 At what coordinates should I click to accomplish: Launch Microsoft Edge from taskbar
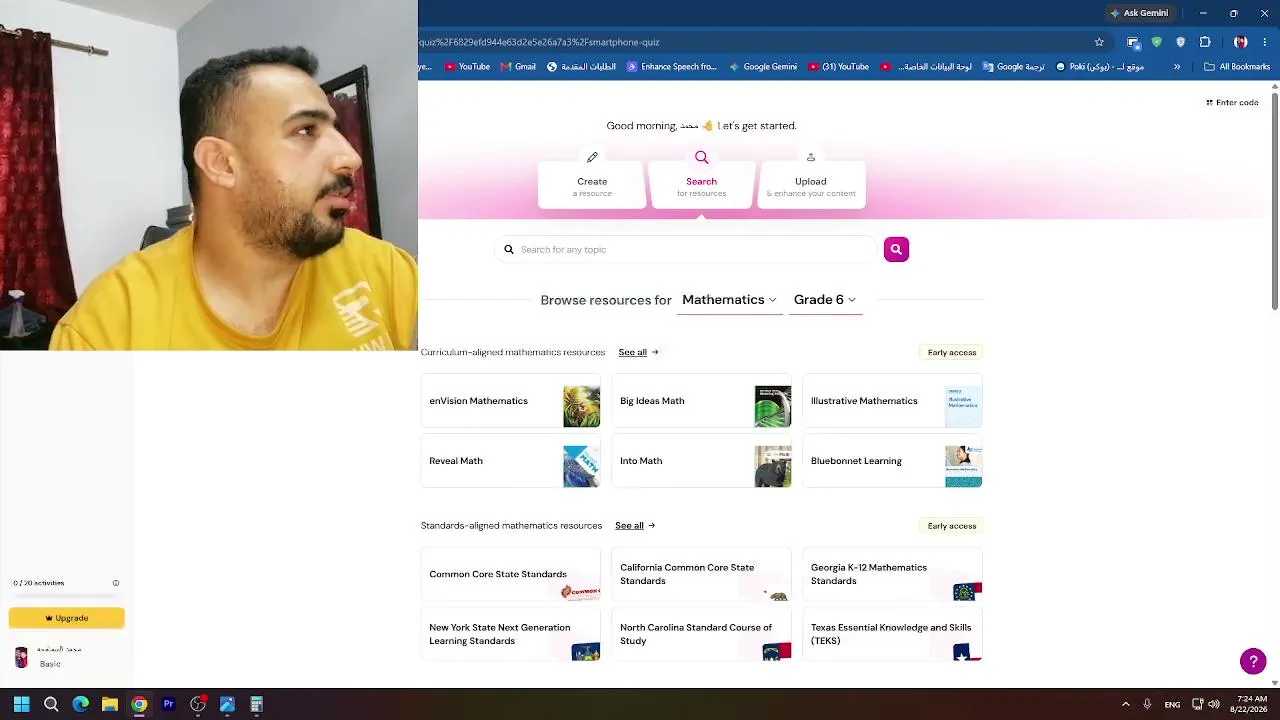click(80, 704)
